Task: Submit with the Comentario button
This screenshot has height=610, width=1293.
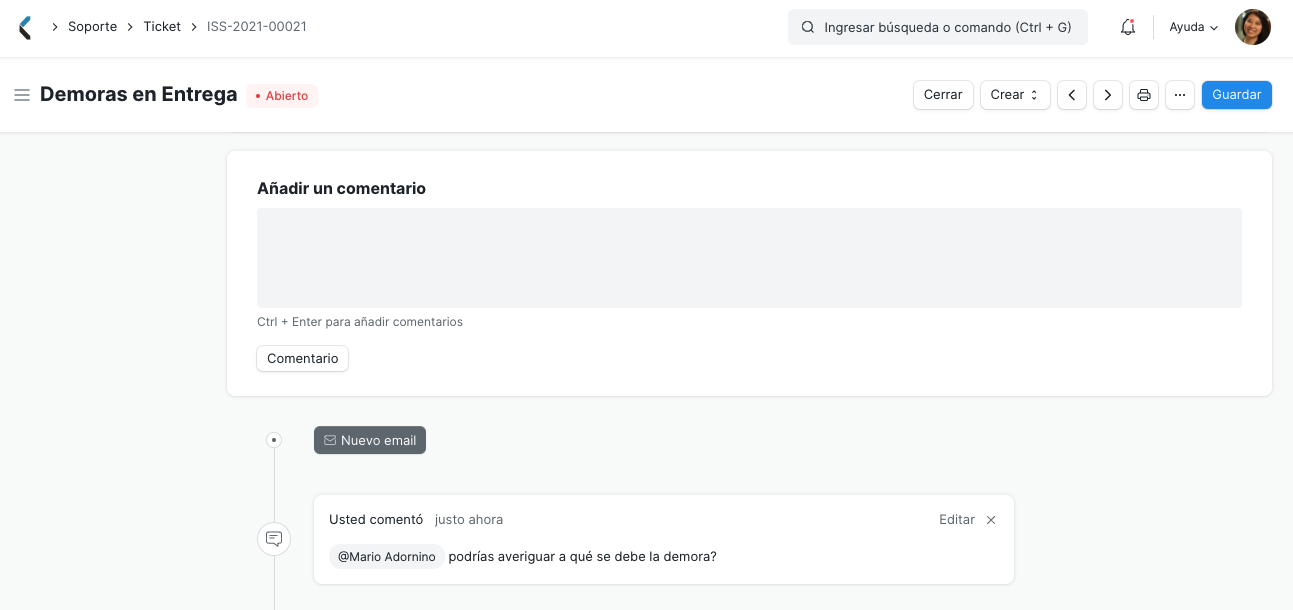Action: (302, 358)
